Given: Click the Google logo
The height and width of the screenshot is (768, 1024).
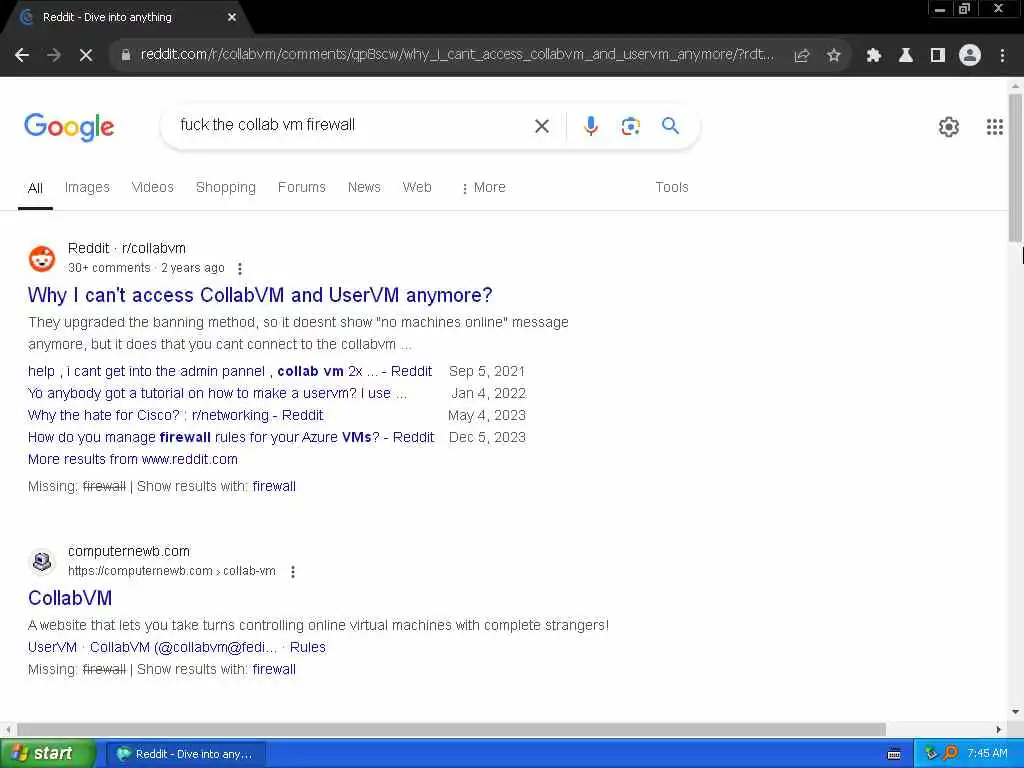Looking at the screenshot, I should (69, 127).
